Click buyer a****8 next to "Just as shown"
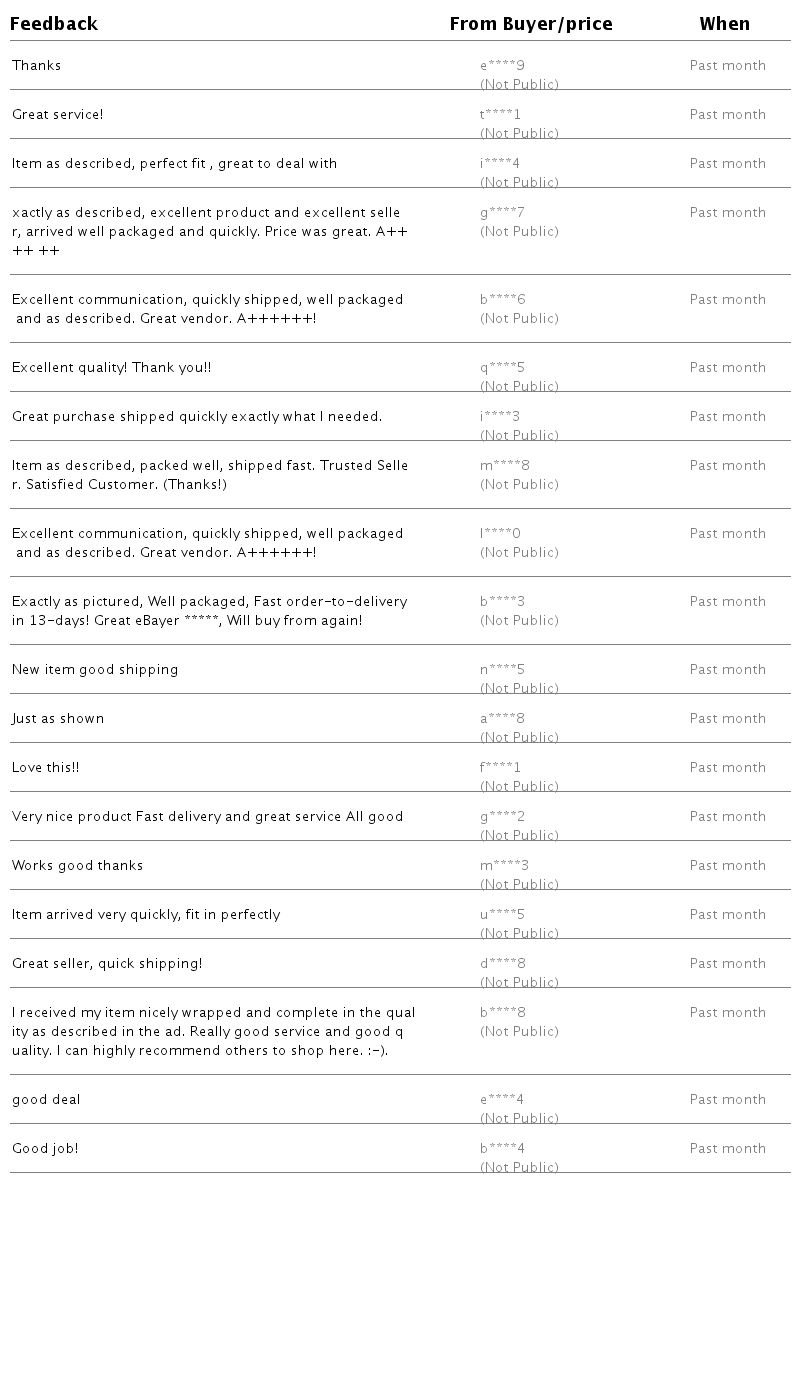 pyautogui.click(x=502, y=719)
